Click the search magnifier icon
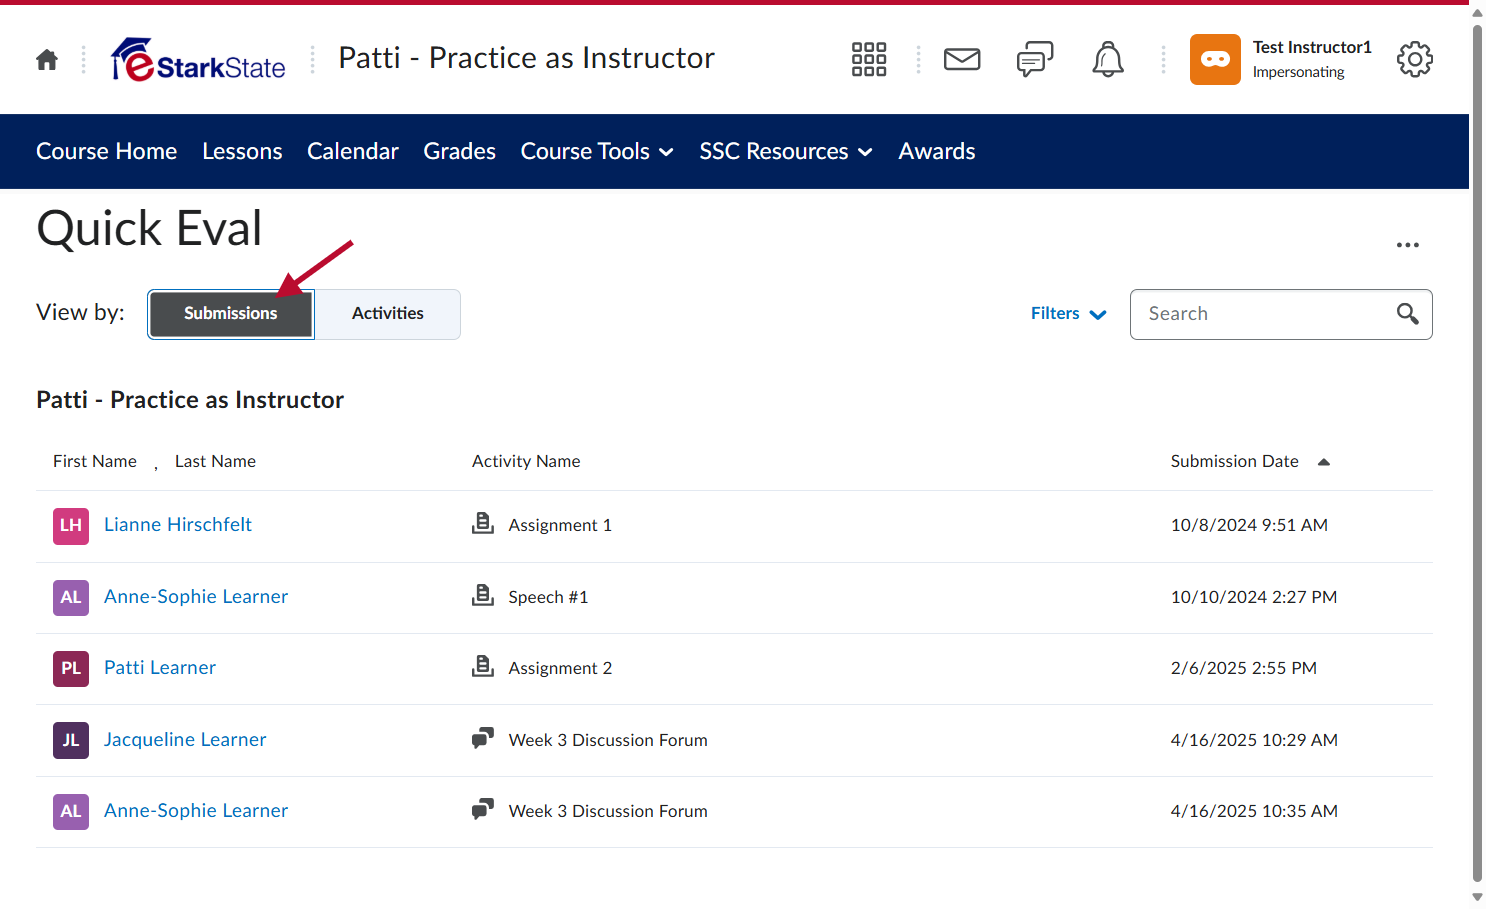Screen dimensions: 1486x909 [1408, 314]
